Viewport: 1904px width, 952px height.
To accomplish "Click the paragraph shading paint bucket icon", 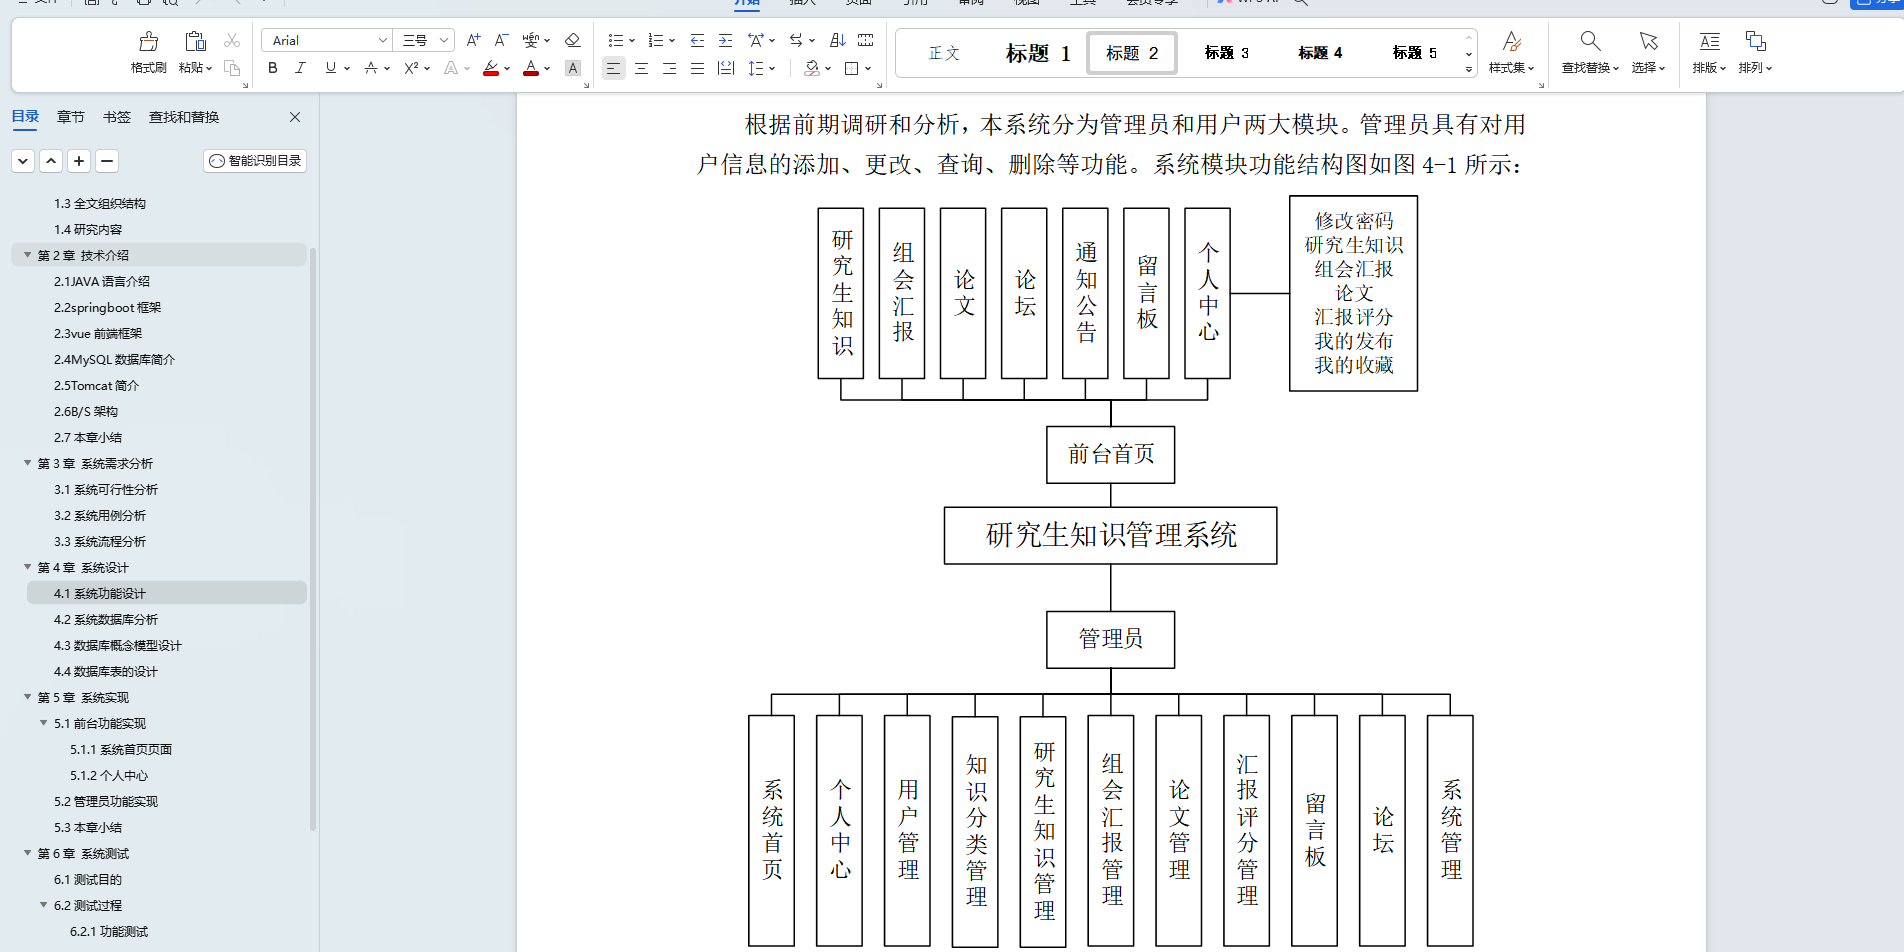I will click(x=812, y=68).
